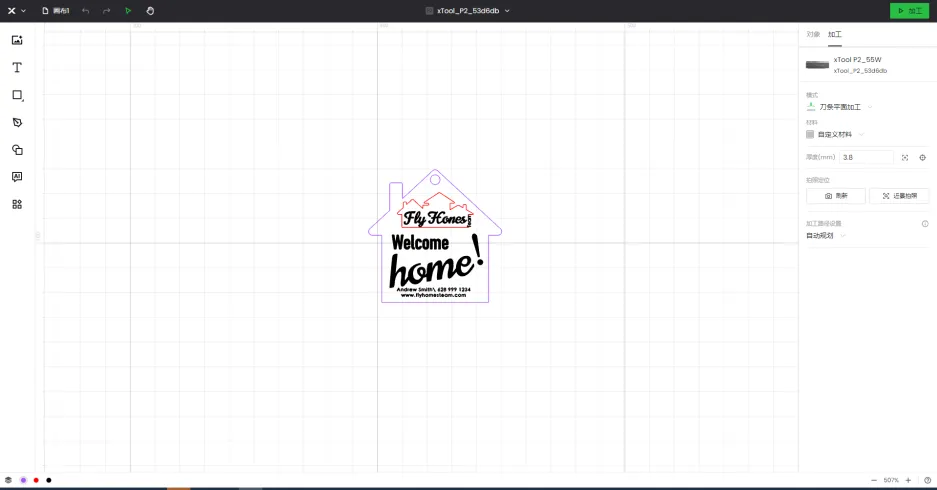Zoom in with the plus button
The height and width of the screenshot is (490, 937).
[x=908, y=480]
